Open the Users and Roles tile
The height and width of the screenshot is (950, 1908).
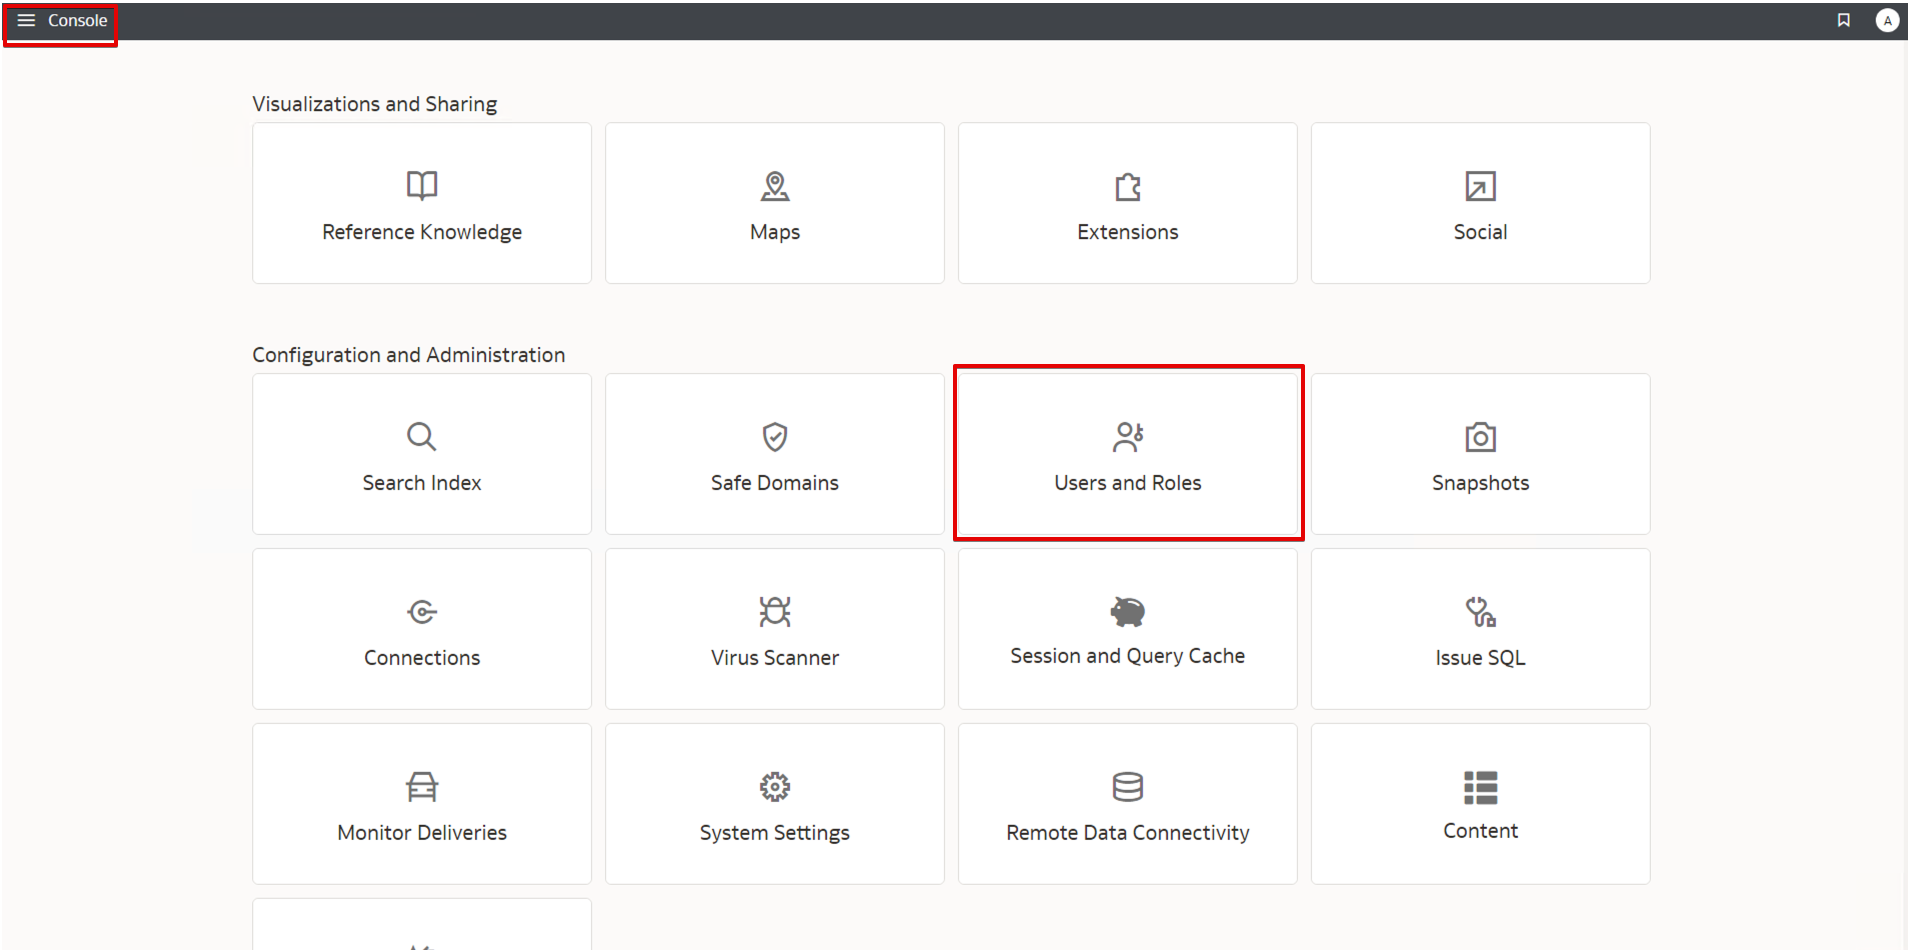[1128, 455]
